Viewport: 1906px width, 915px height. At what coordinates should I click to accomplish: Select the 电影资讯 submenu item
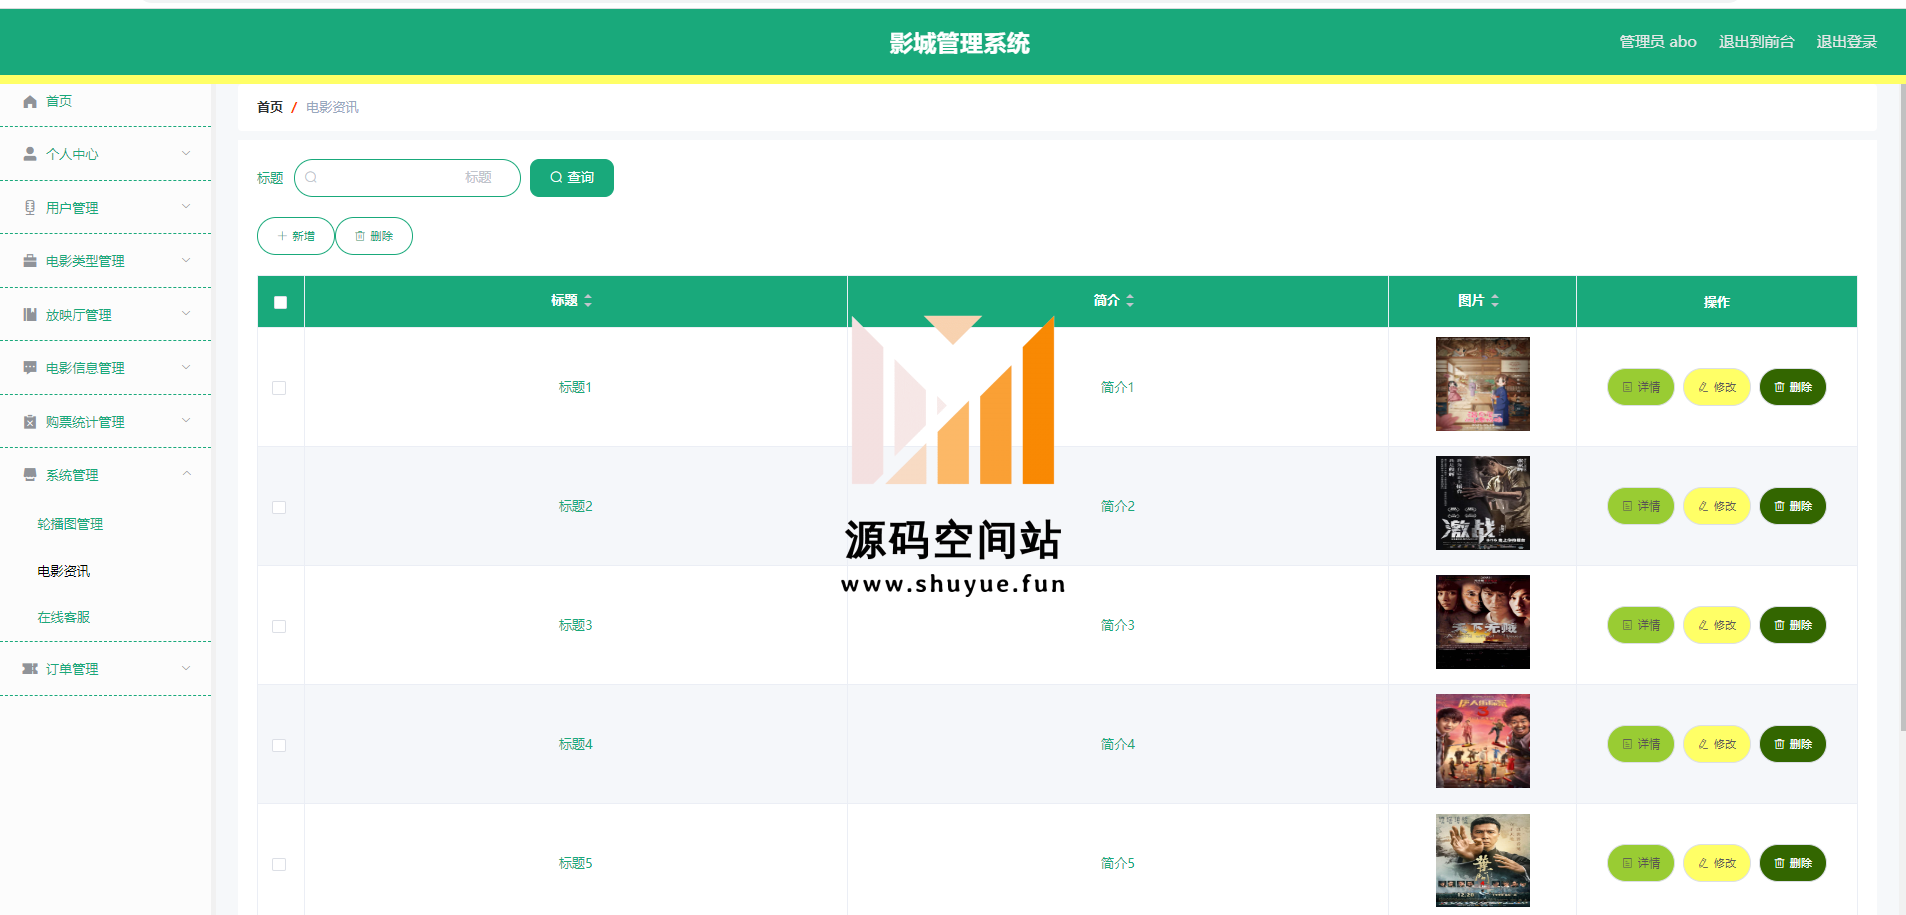pyautogui.click(x=64, y=571)
